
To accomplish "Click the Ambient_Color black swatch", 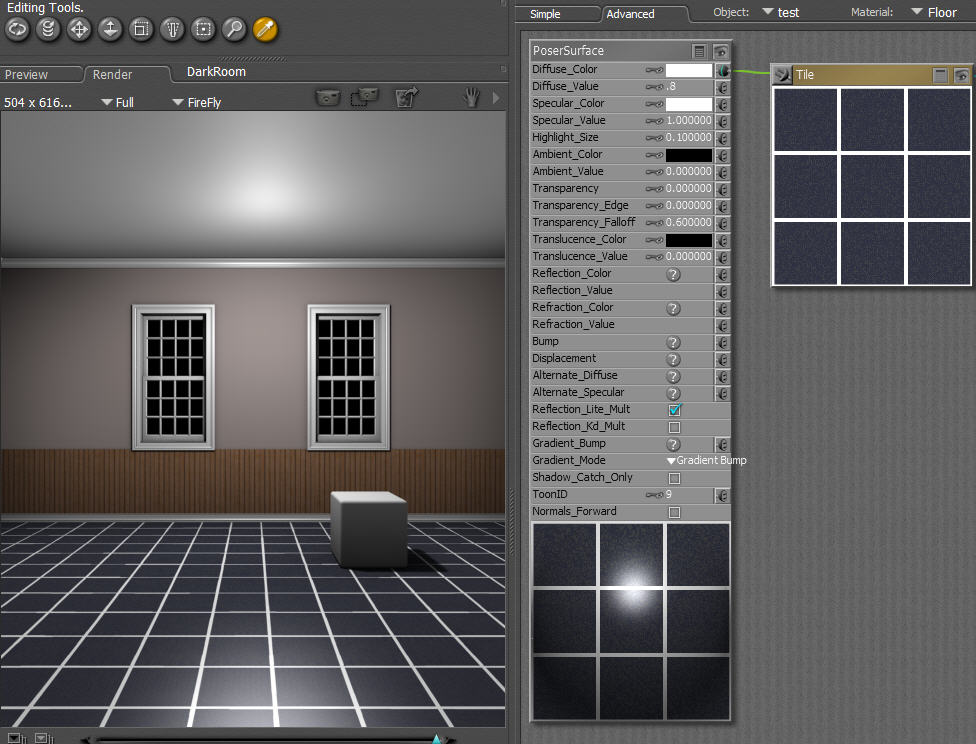I will click(x=689, y=155).
